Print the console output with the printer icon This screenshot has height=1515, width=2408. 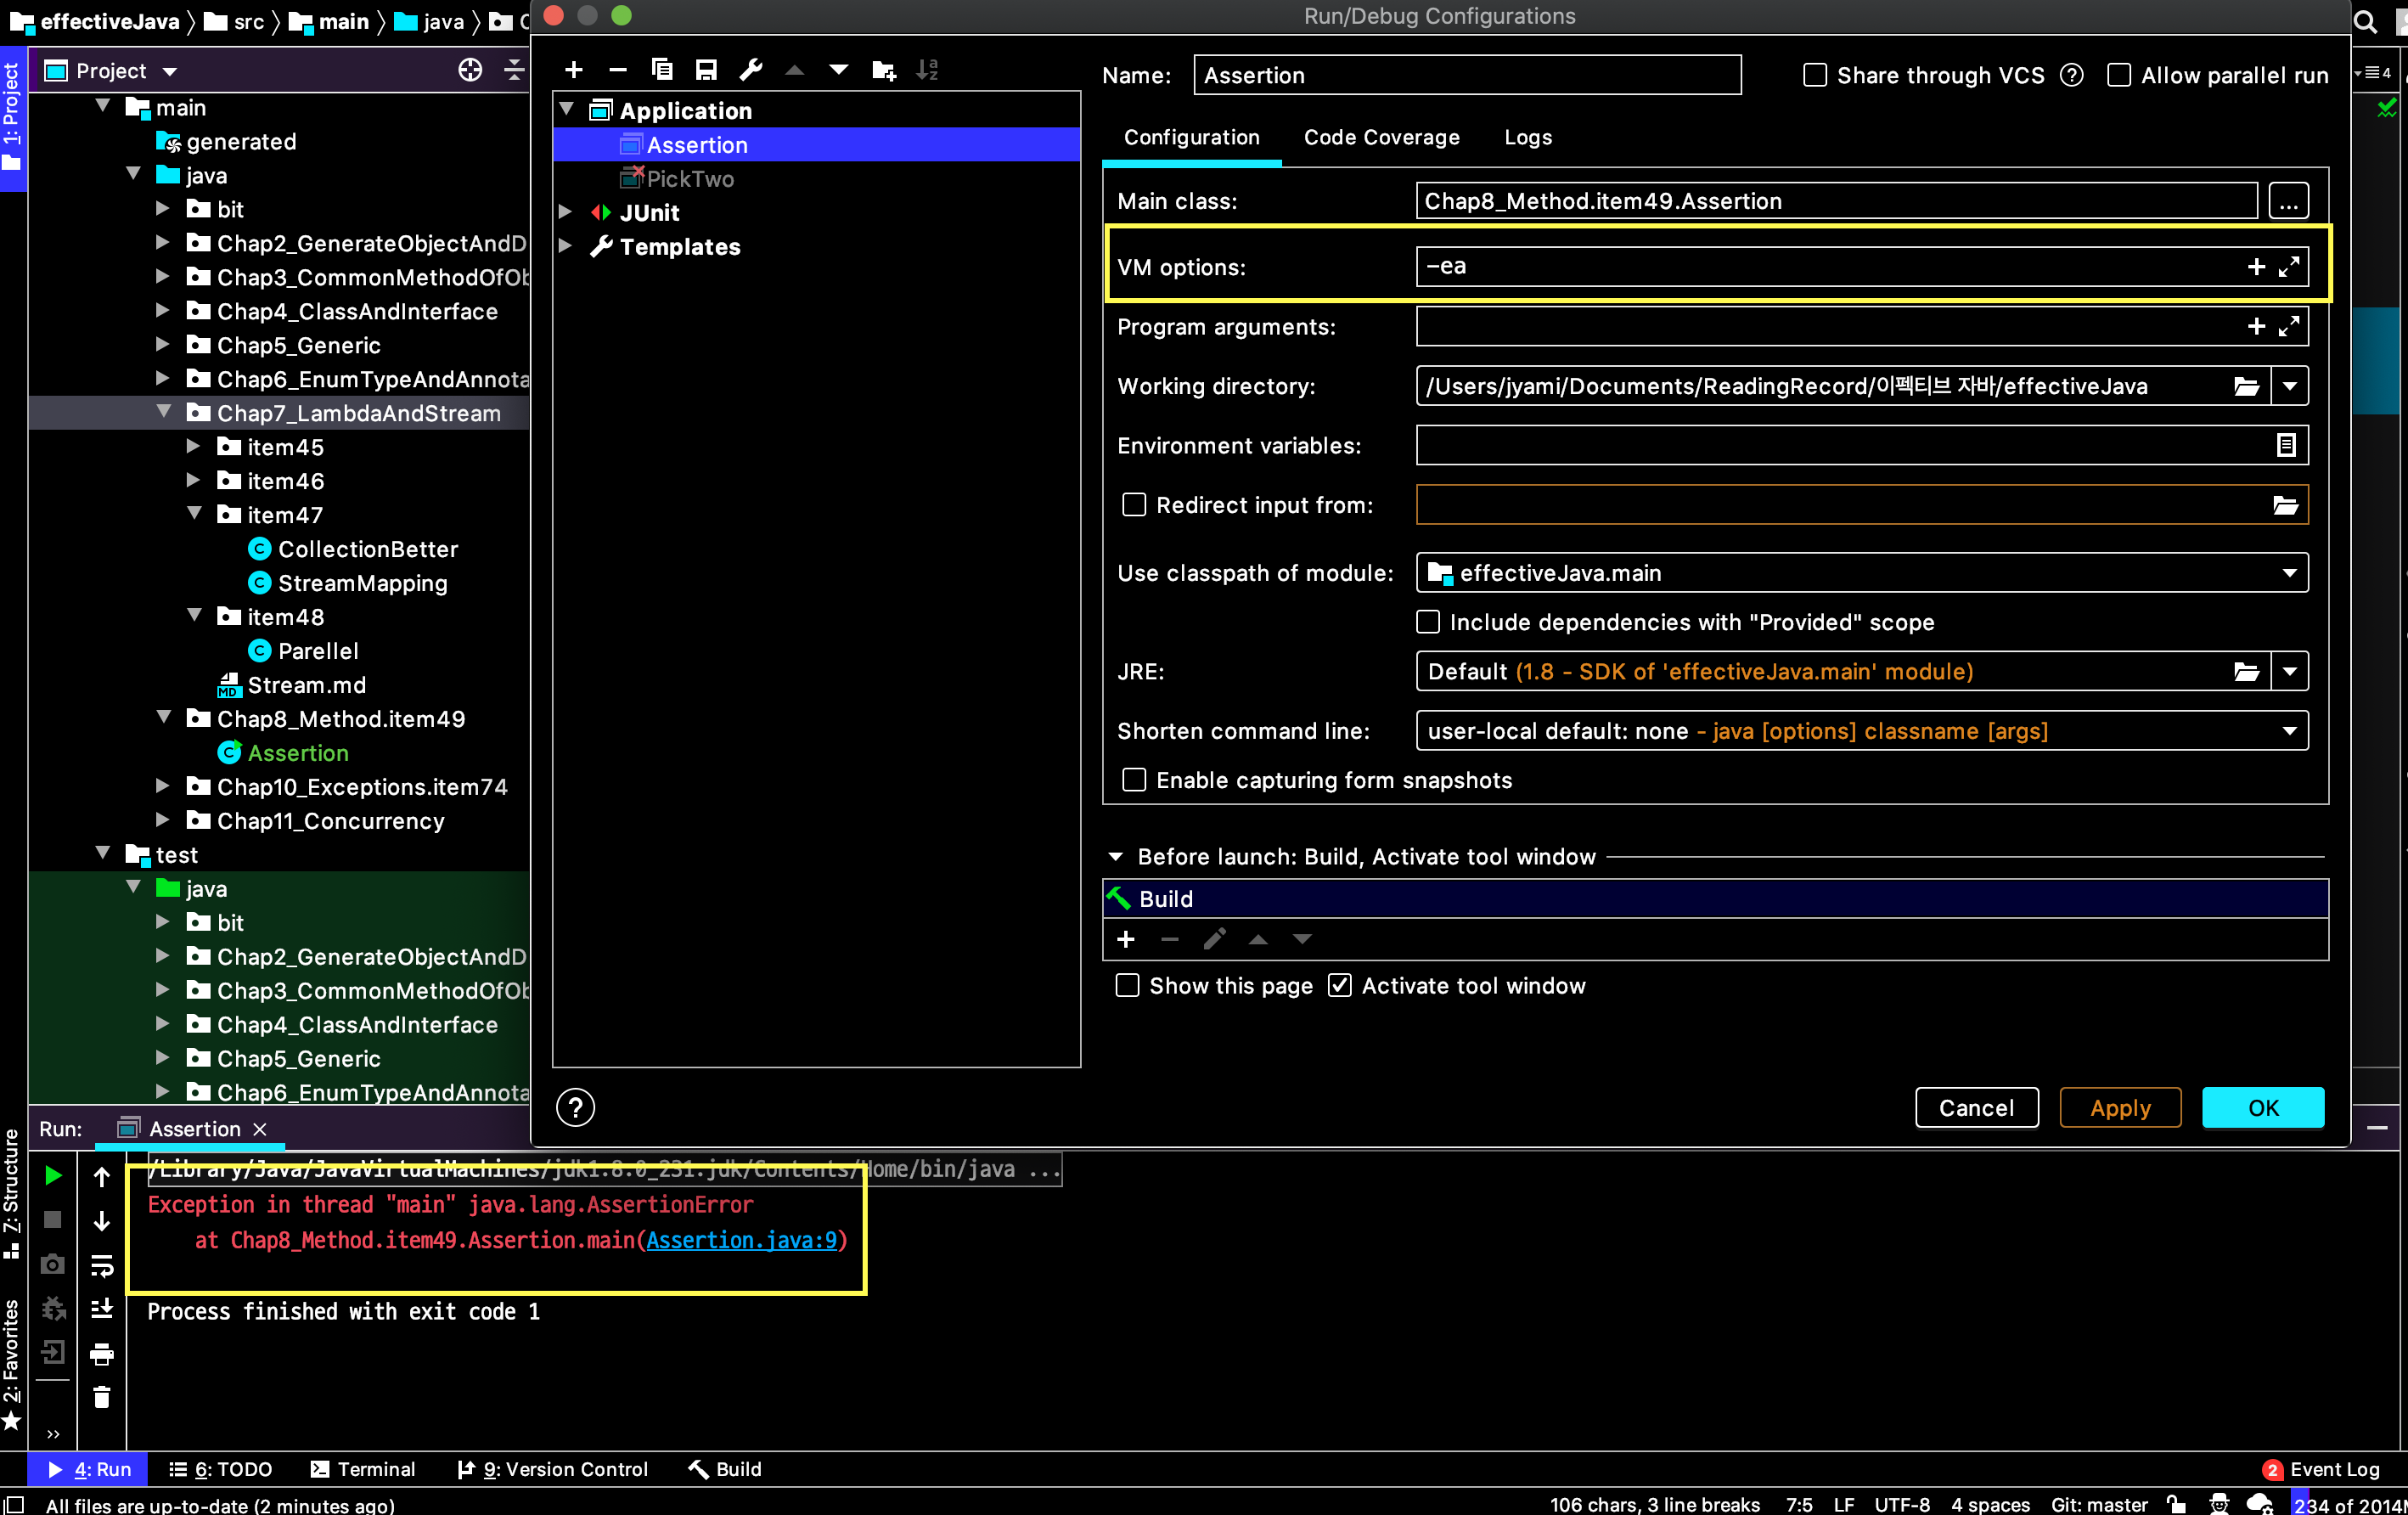[x=101, y=1354]
